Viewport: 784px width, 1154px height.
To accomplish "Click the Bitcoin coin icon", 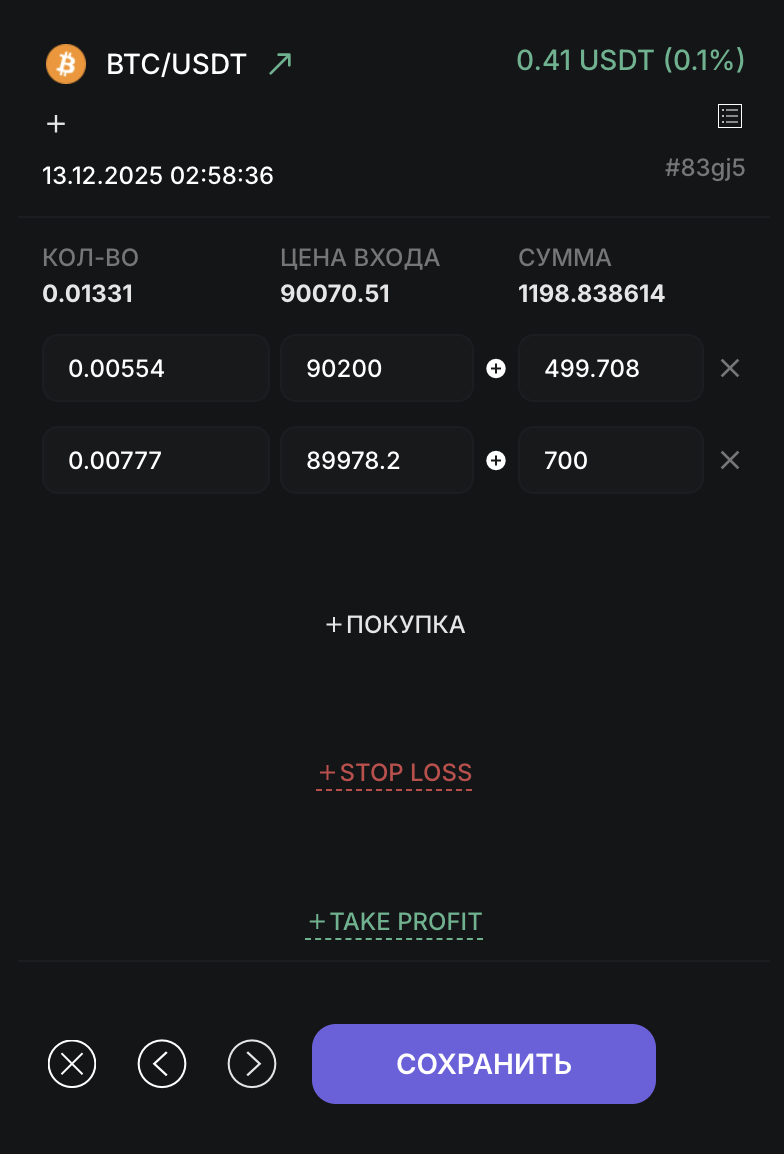I will [x=66, y=64].
